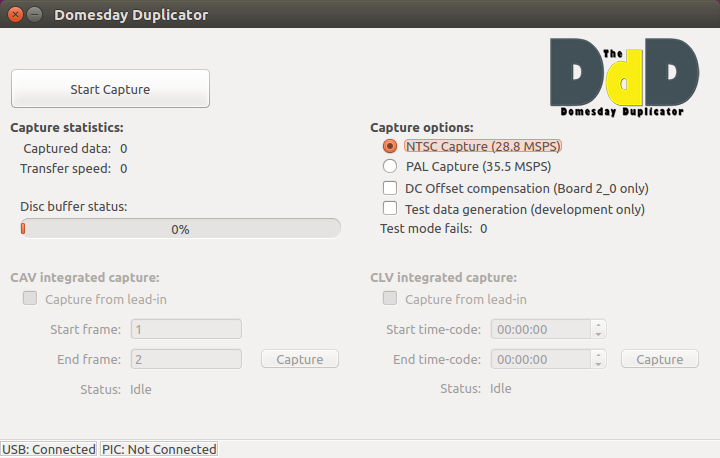Viewport: 720px width, 458px height.
Task: Toggle Test data generation checkbox
Action: [x=390, y=208]
